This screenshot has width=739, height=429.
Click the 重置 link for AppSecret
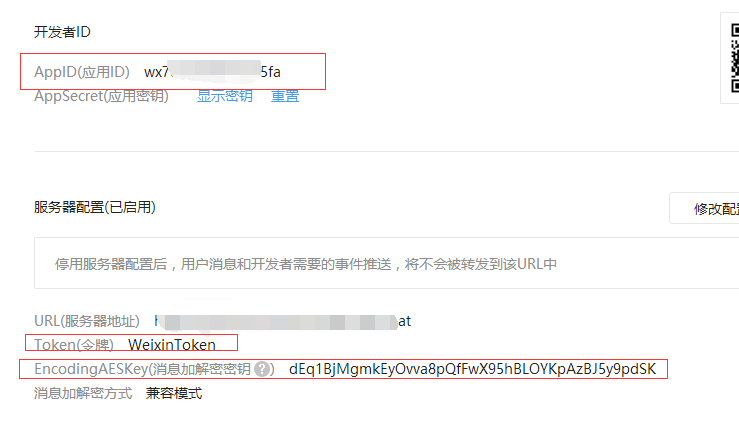[285, 96]
